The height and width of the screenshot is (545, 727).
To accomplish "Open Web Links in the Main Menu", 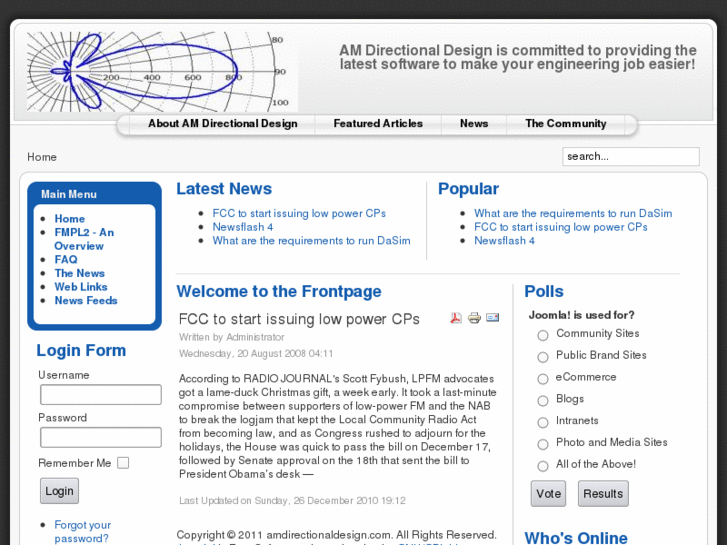I will tap(81, 287).
